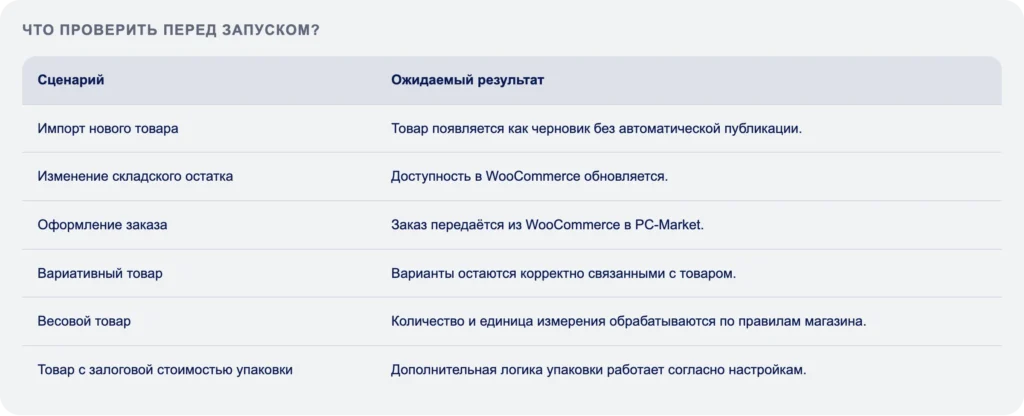Click "Дополнительная логика упаковки" result text
Image resolution: width=1024 pixels, height=416 pixels.
coord(599,370)
